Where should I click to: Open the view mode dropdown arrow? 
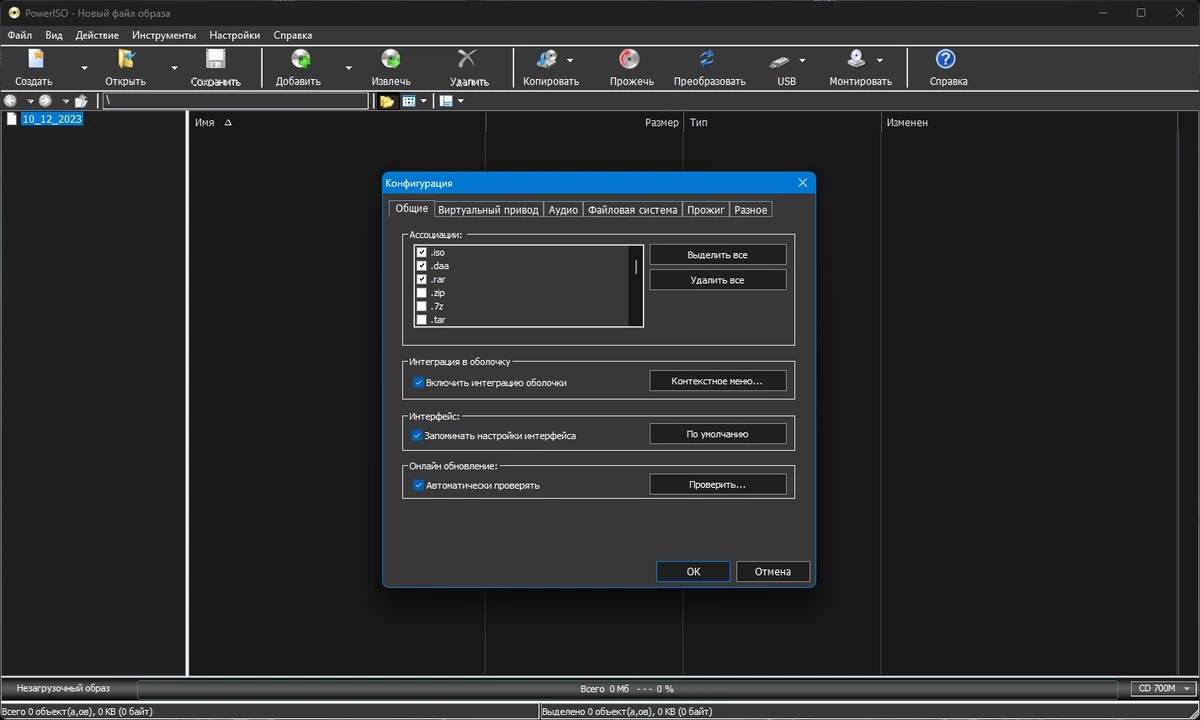(x=424, y=101)
